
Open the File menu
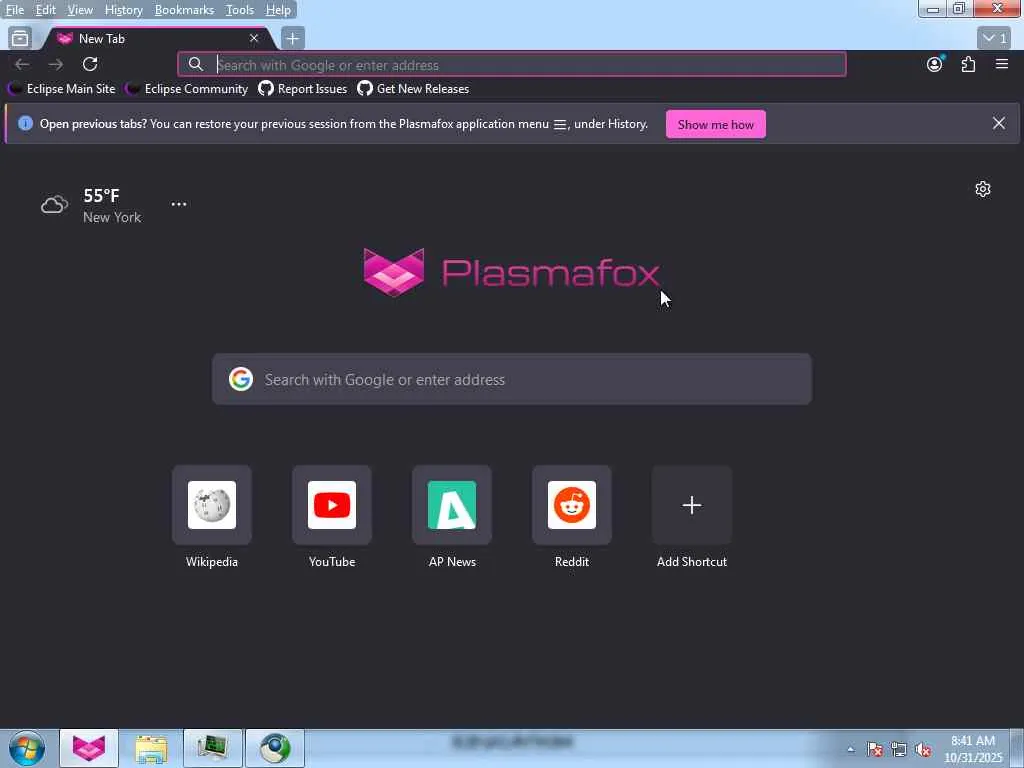tap(14, 10)
